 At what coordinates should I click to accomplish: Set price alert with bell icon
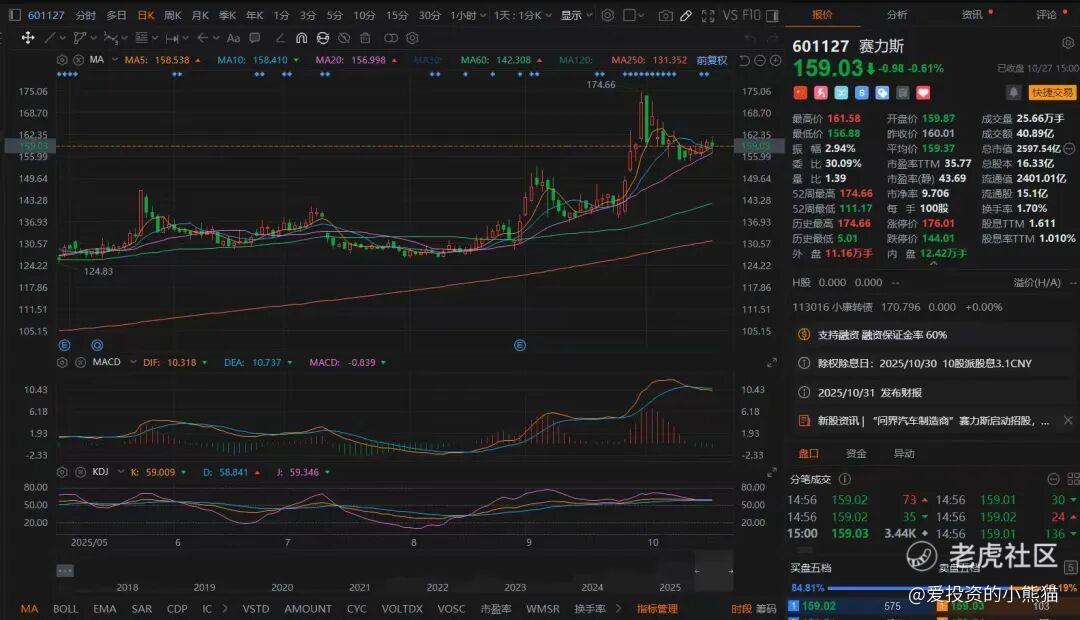(x=1013, y=92)
